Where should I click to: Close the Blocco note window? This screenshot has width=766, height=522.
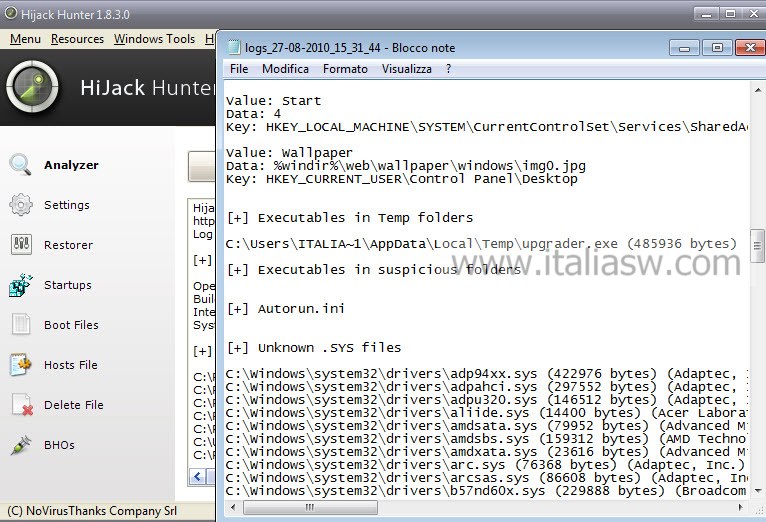coord(750,48)
